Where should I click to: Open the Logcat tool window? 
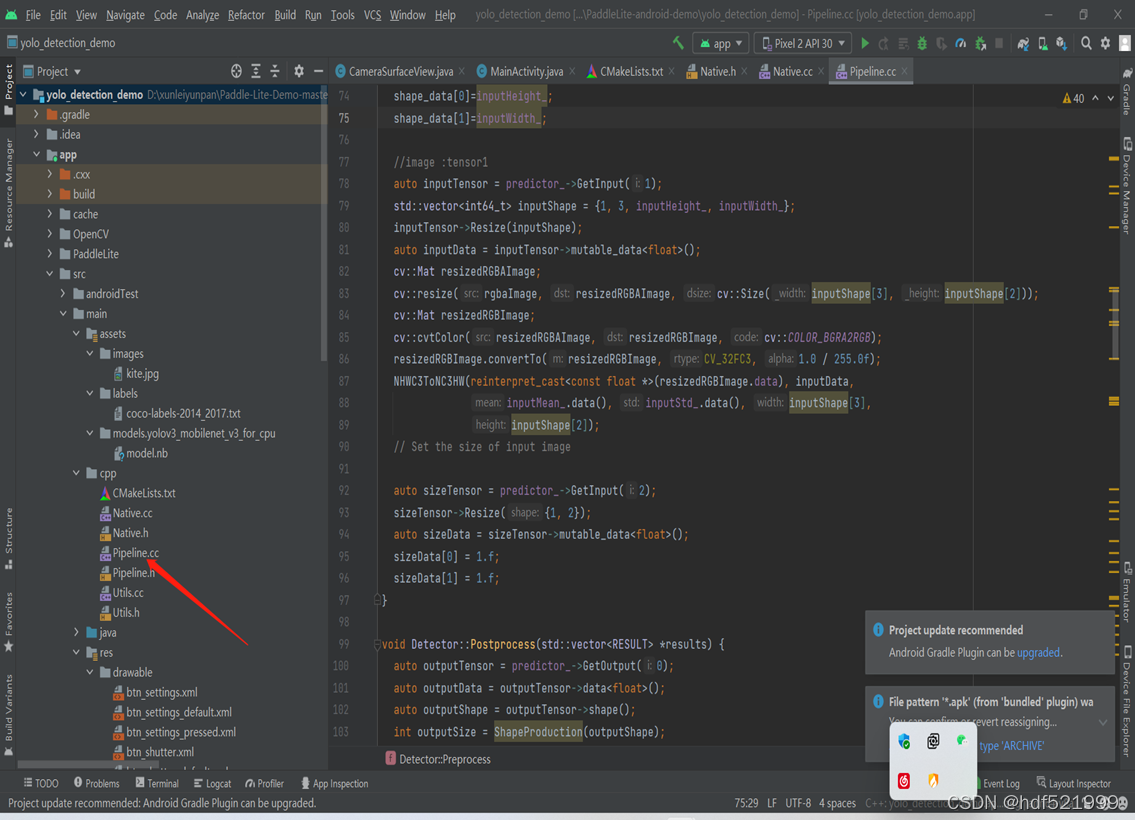click(212, 783)
